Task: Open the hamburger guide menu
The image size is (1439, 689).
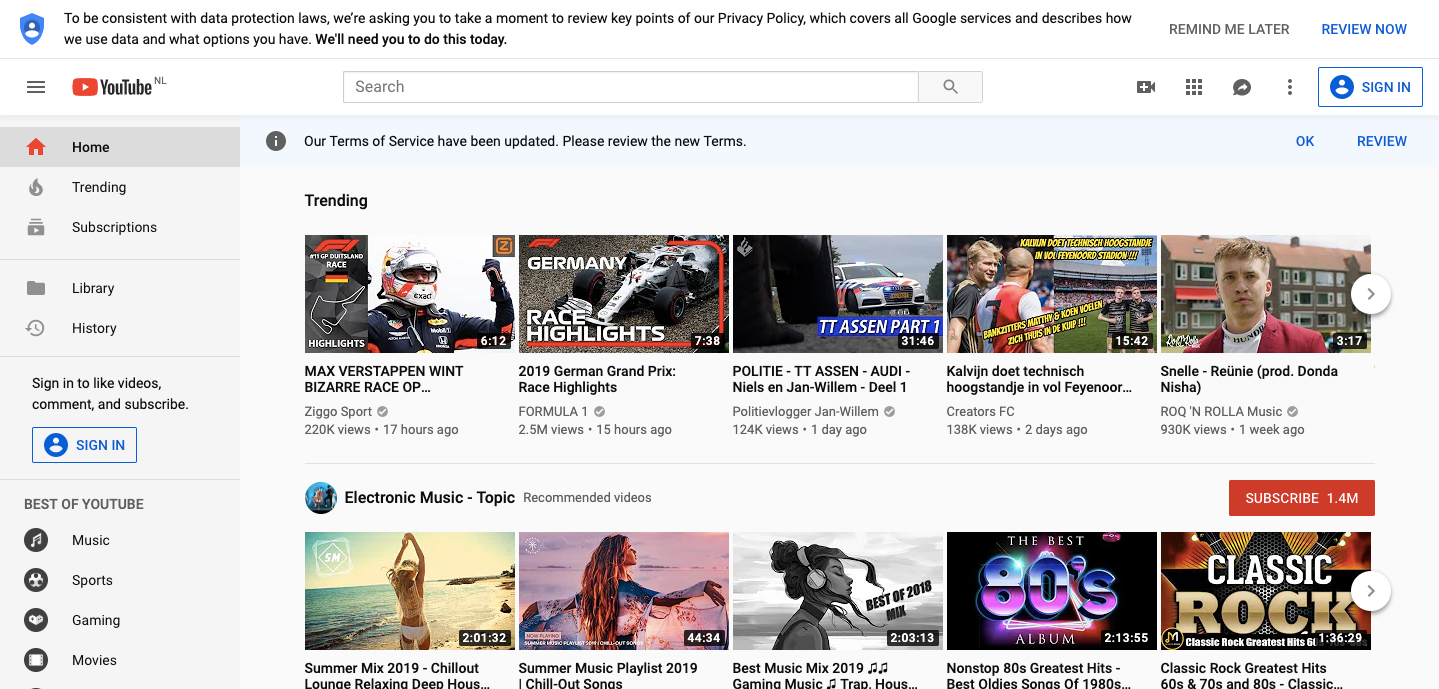Action: (36, 87)
